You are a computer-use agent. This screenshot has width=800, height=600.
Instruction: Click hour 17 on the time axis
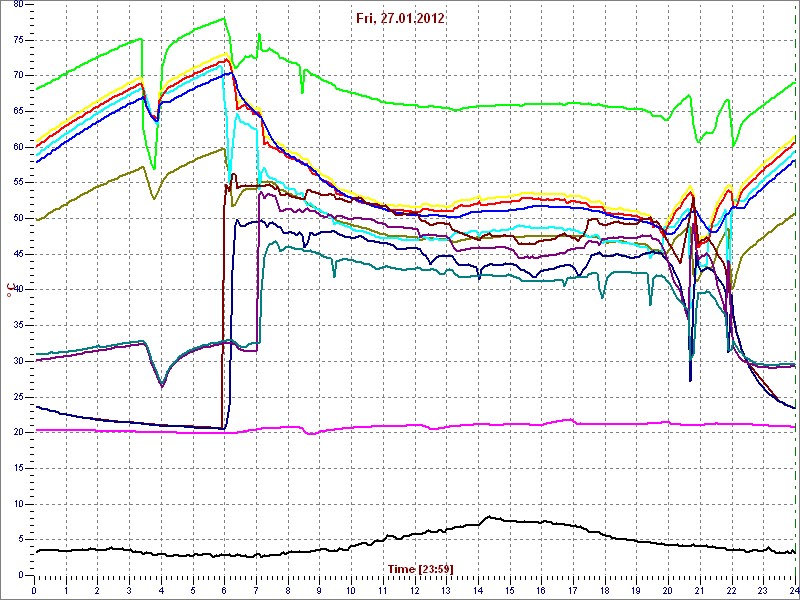(x=573, y=589)
